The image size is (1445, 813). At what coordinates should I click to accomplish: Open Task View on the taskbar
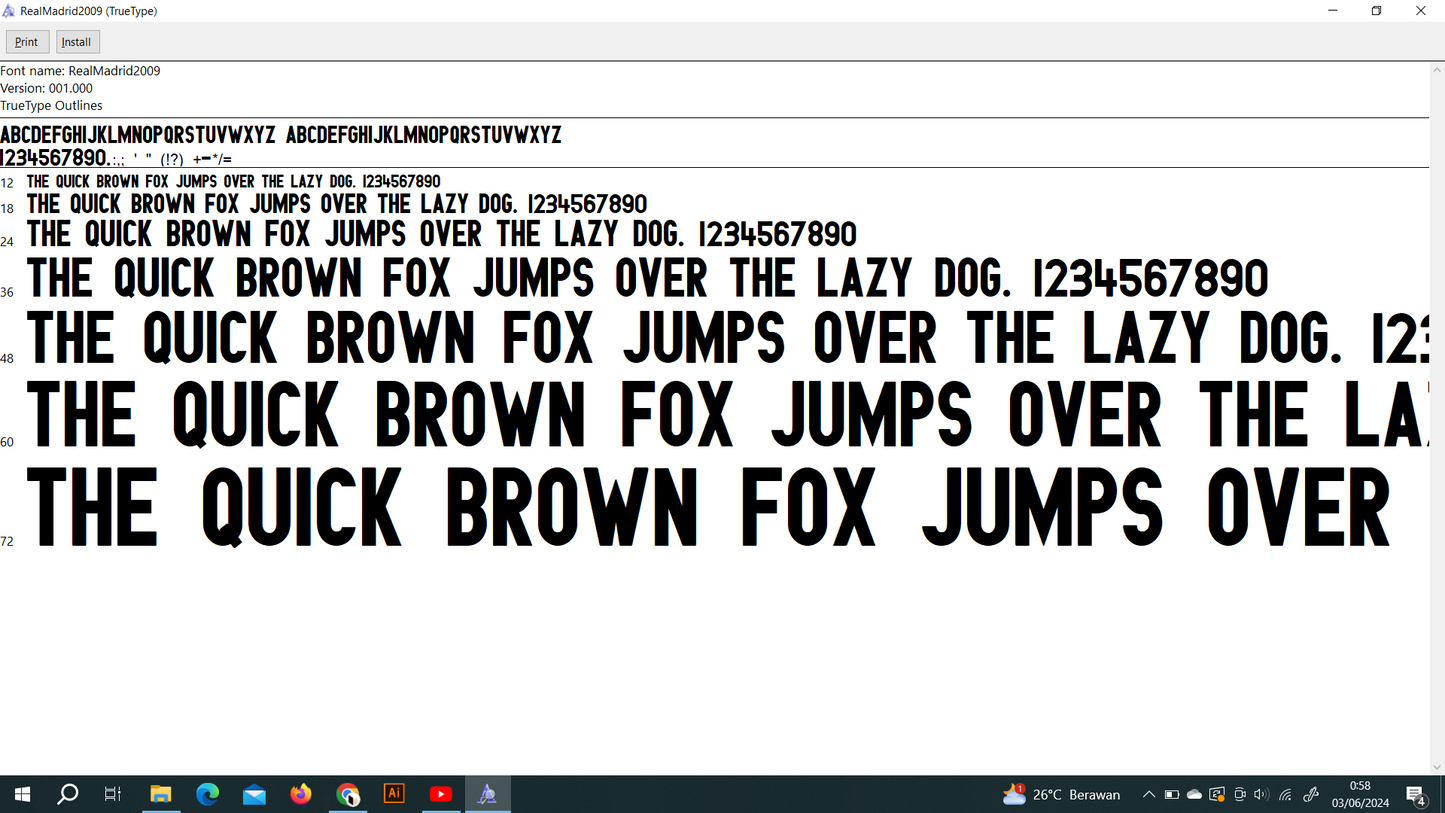click(113, 794)
